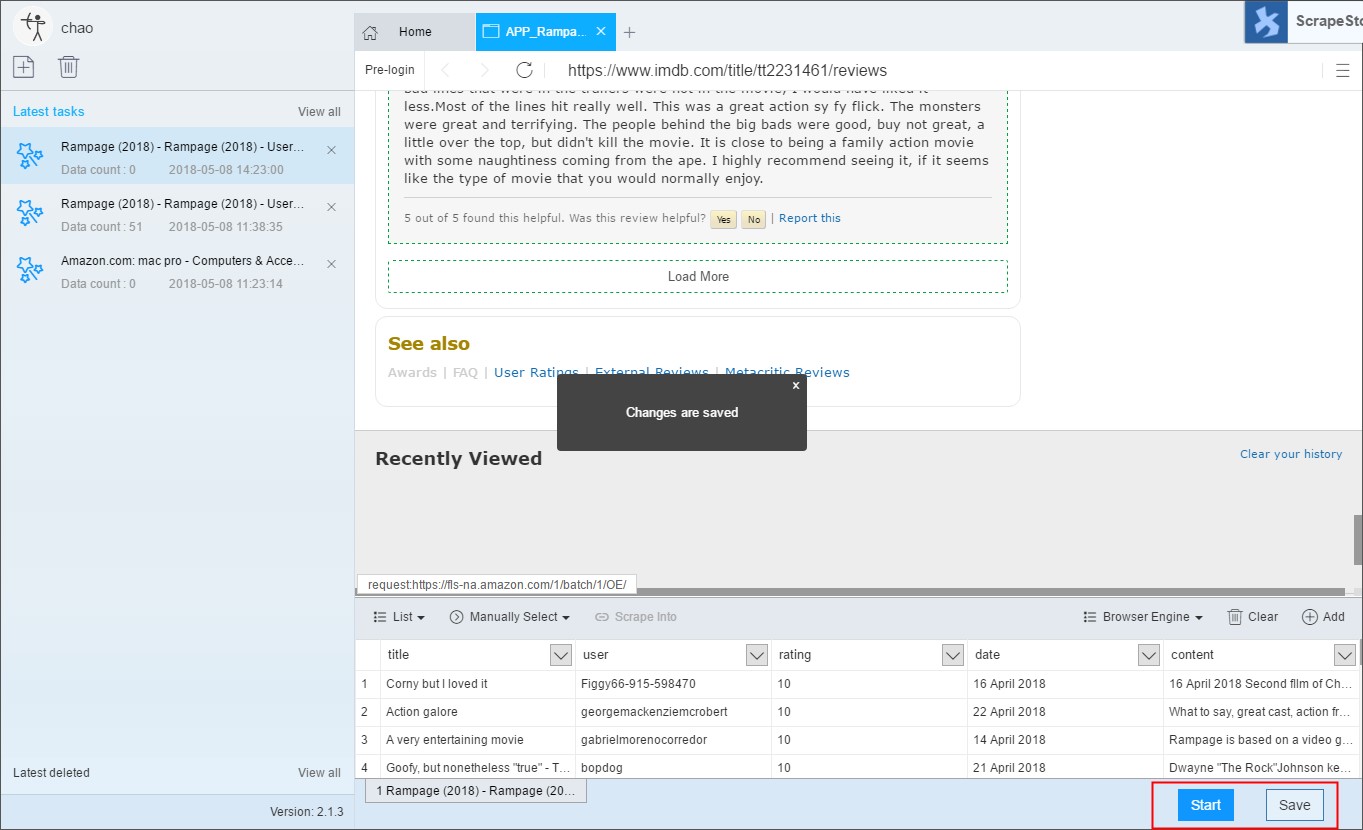
Task: Click the Add field plus icon
Action: click(1309, 617)
